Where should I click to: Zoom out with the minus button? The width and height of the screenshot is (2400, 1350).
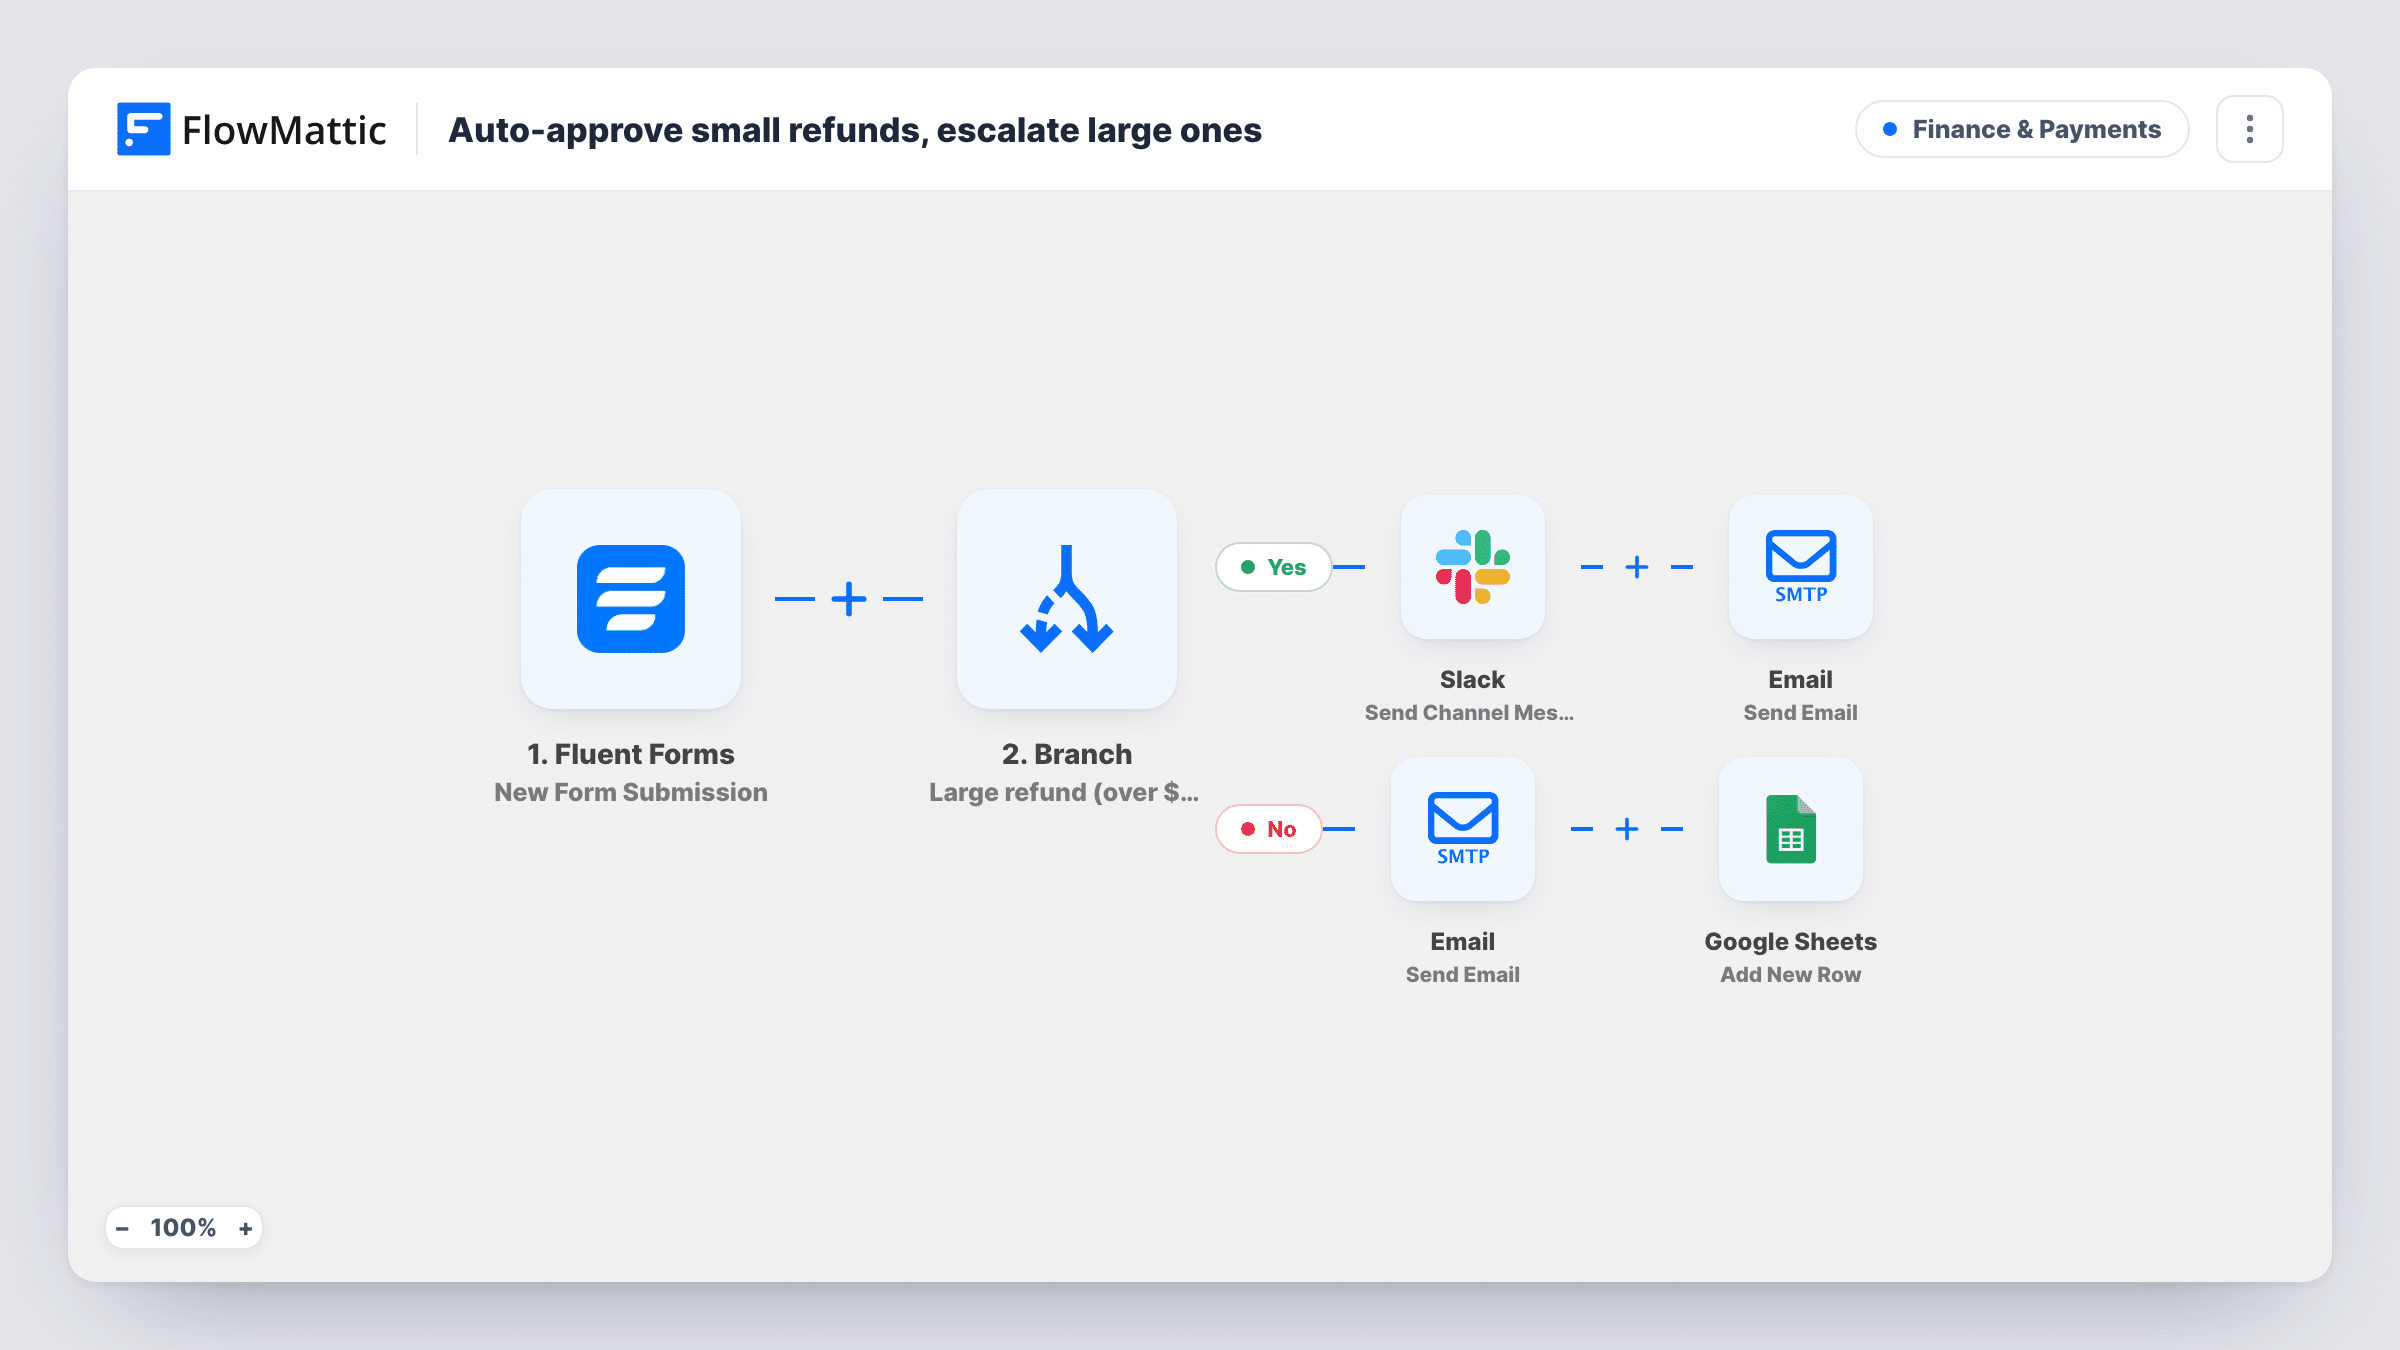[x=122, y=1228]
